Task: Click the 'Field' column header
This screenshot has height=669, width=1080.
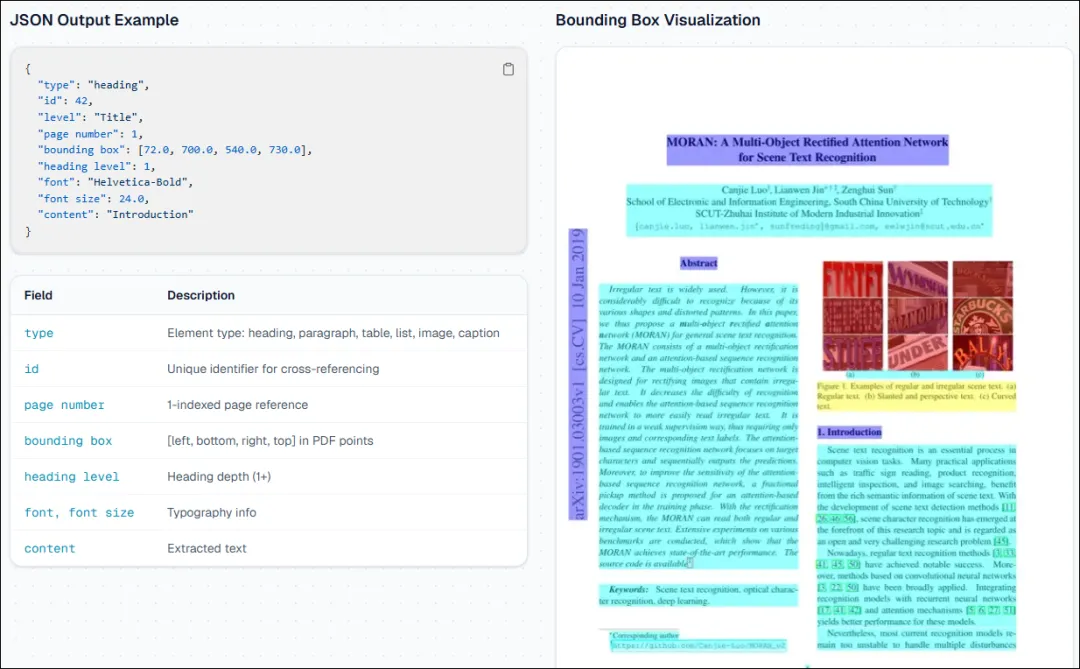Action: [39, 295]
